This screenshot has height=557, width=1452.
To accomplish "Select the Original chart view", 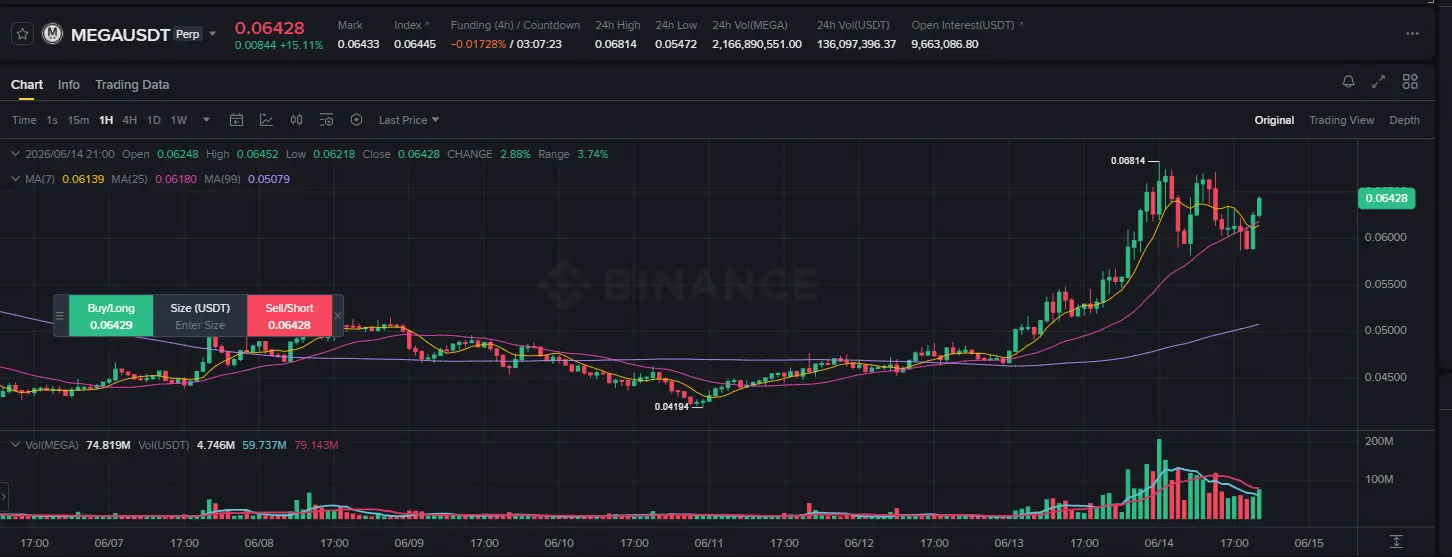I will point(1274,120).
